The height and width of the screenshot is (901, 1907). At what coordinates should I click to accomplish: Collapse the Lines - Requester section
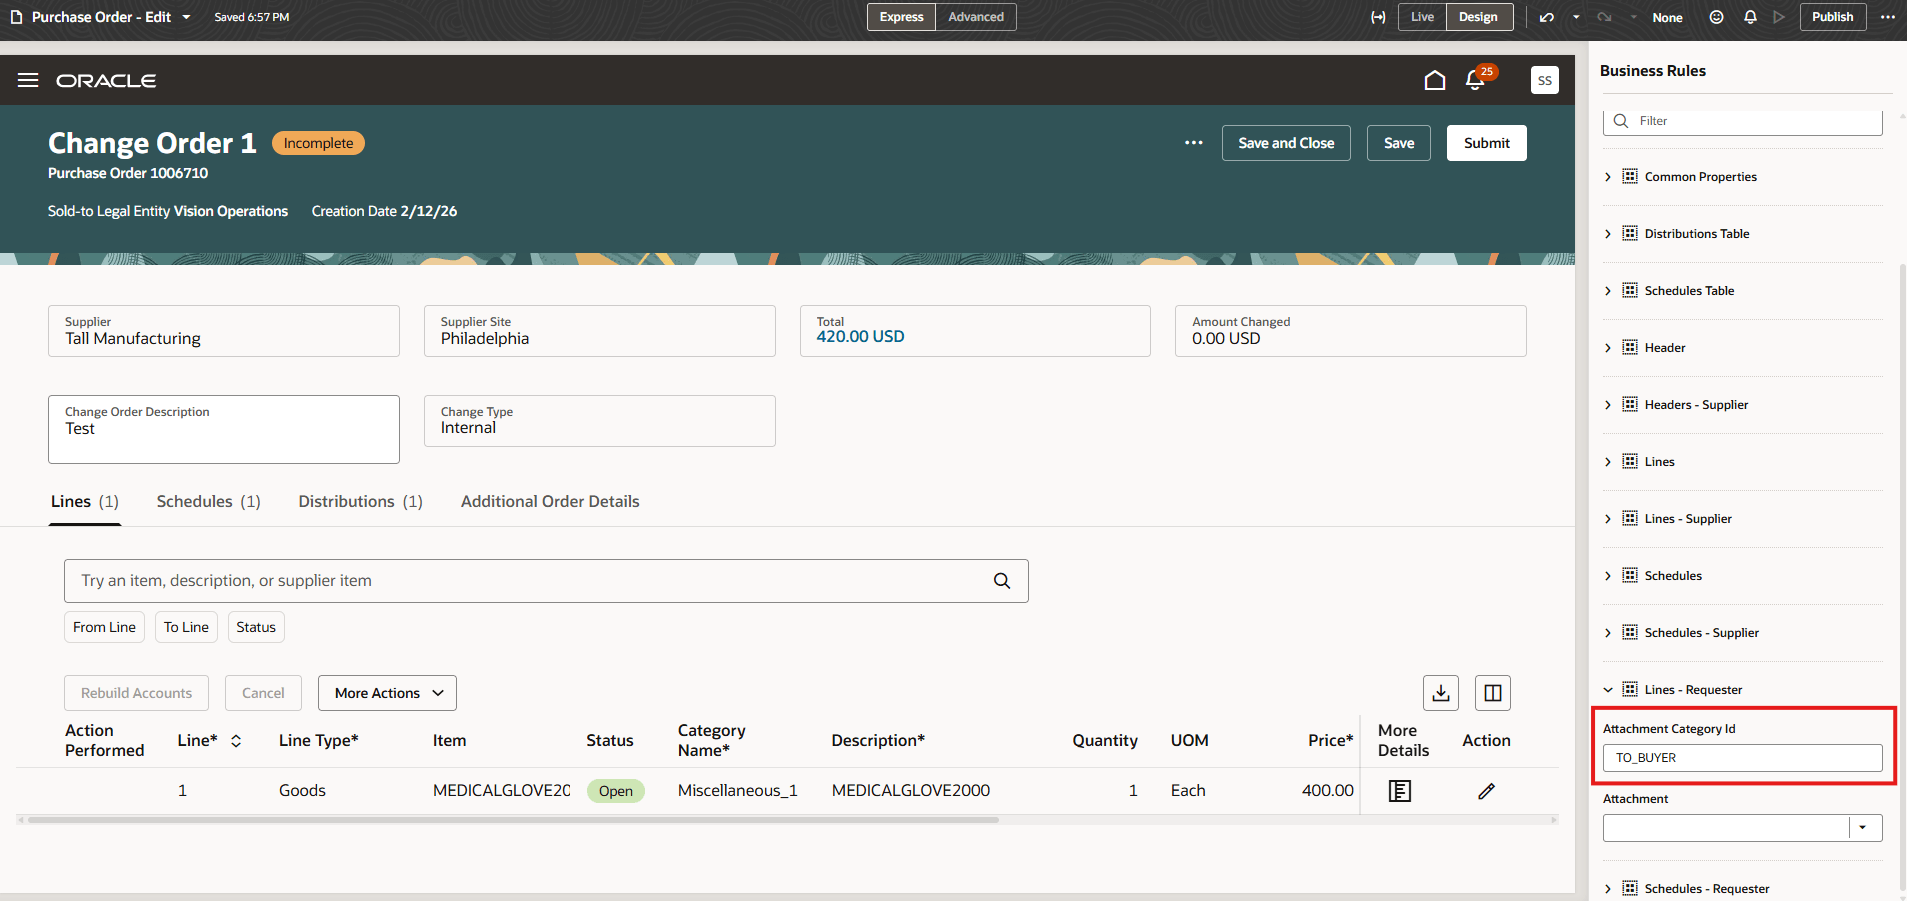(1608, 689)
